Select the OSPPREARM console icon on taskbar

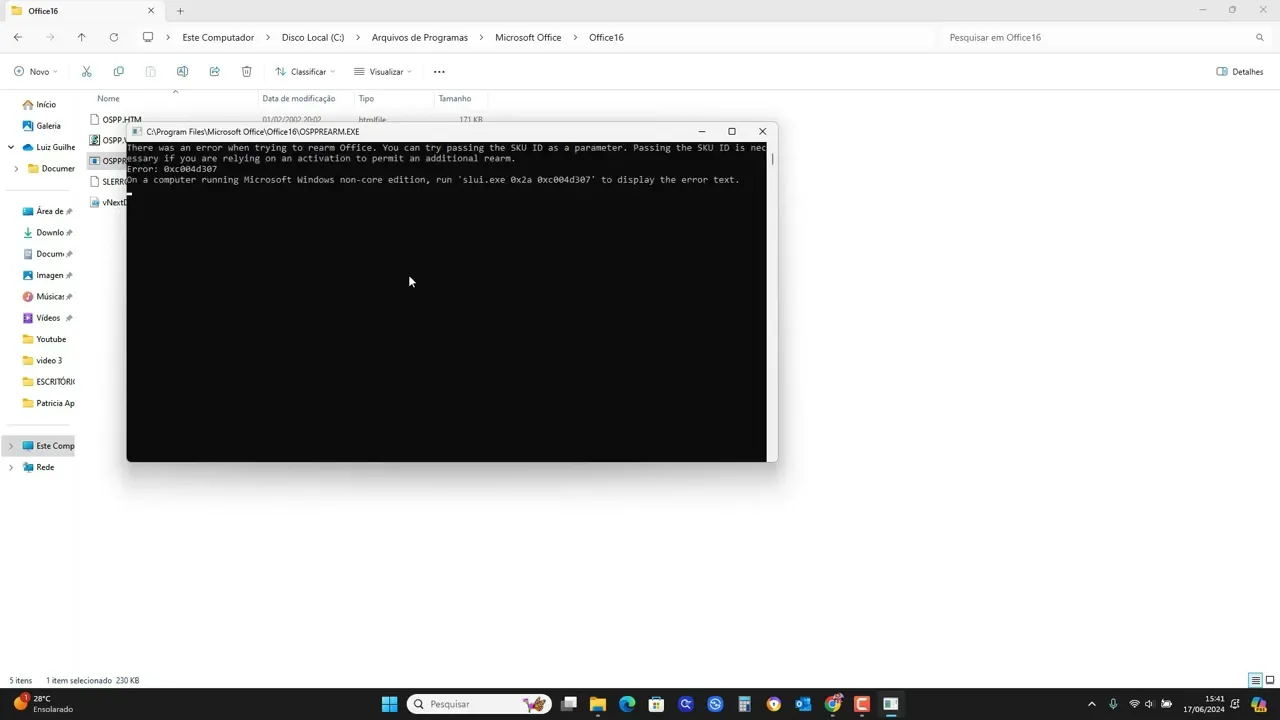click(x=891, y=704)
